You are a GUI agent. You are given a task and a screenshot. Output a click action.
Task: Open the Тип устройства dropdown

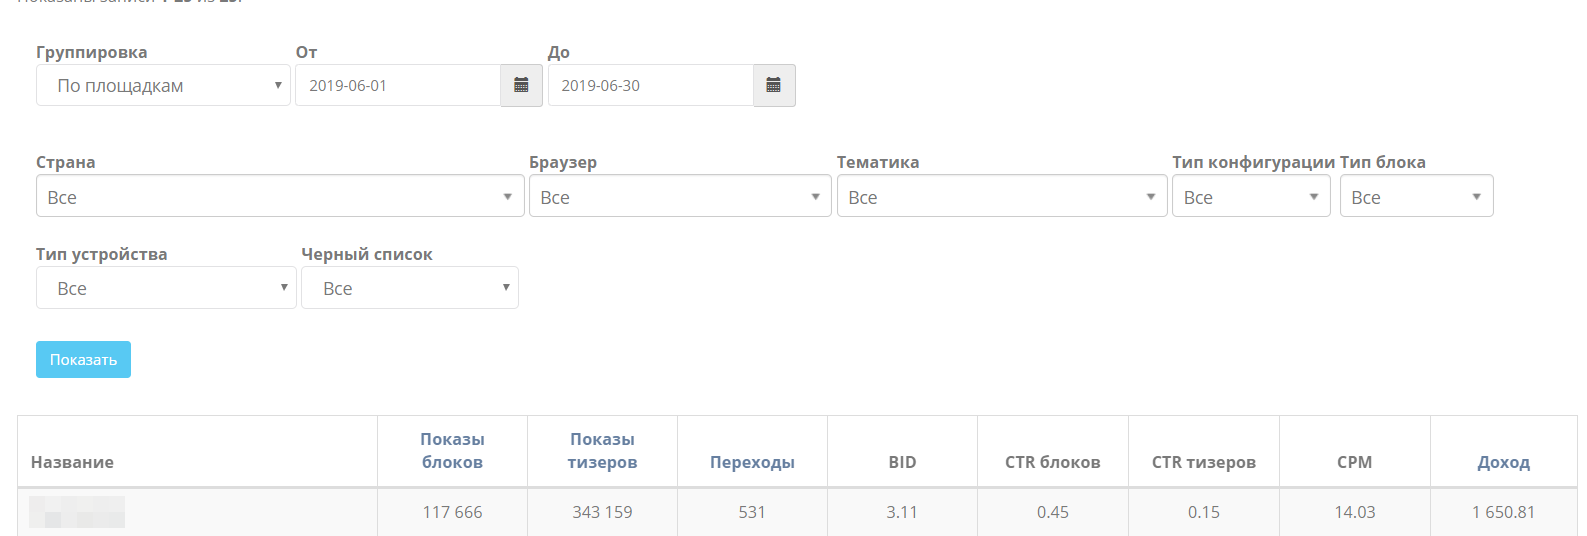tap(166, 288)
